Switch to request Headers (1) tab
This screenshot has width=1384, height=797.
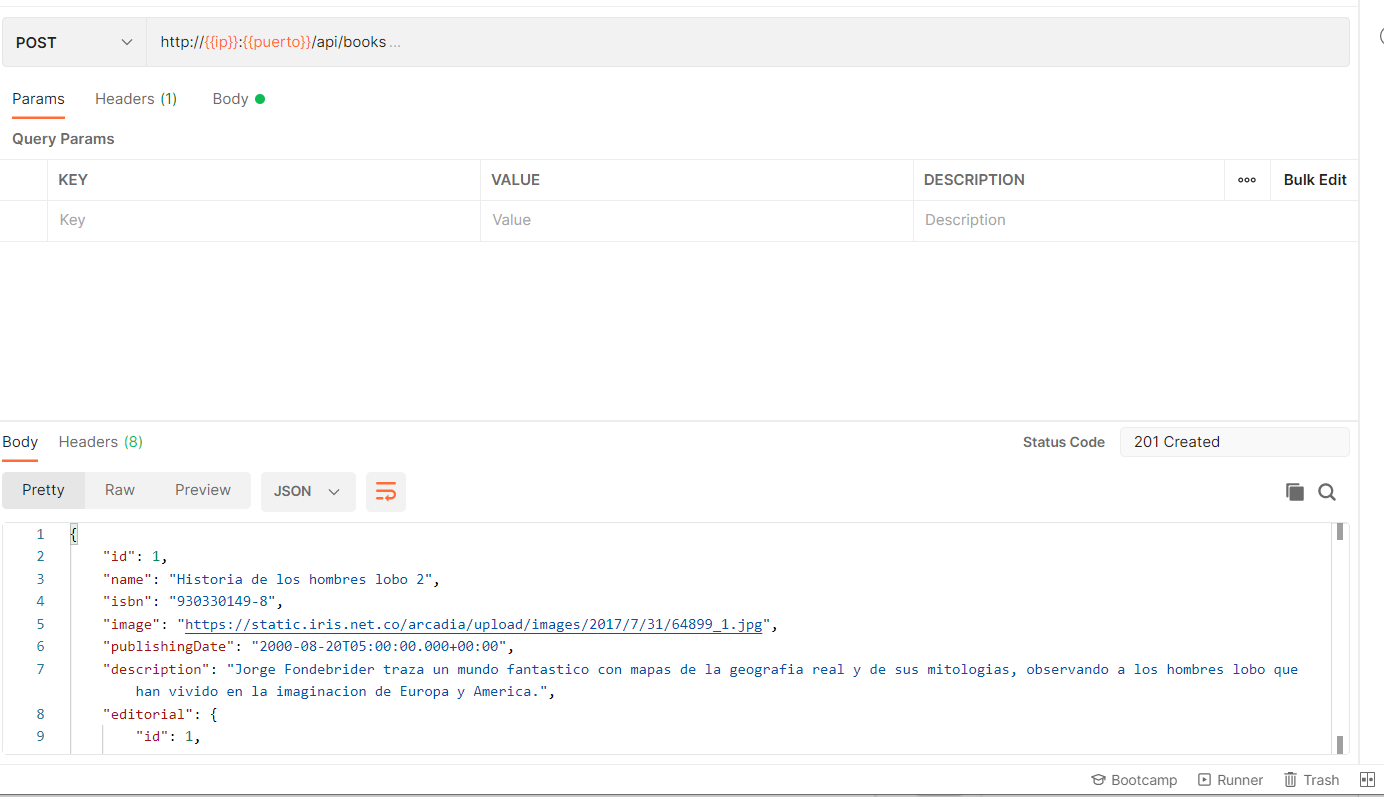pos(136,99)
